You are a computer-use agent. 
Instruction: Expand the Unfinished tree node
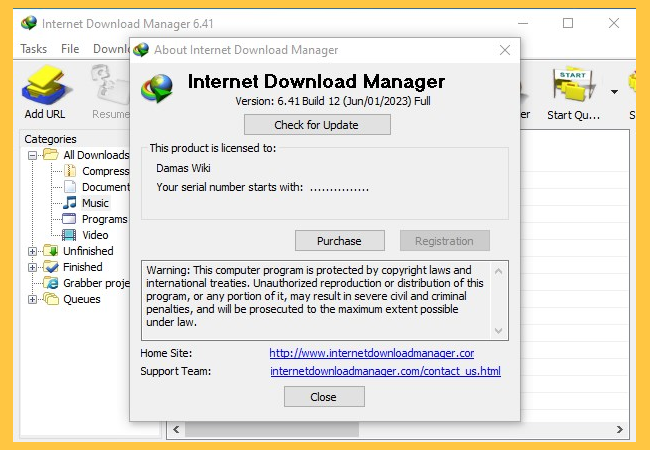click(x=32, y=251)
